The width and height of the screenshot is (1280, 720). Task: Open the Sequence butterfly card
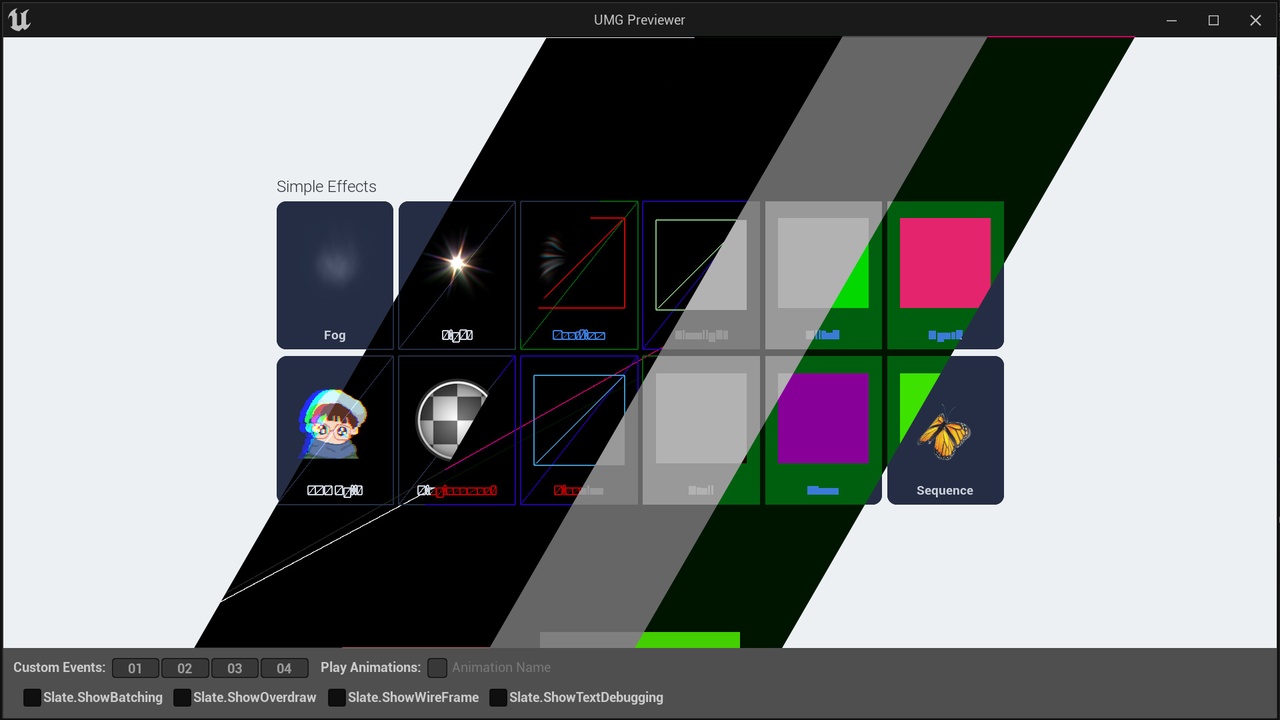tap(945, 430)
